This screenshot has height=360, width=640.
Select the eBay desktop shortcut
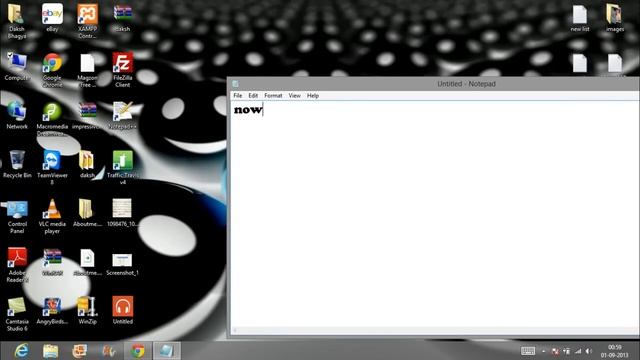pos(52,18)
